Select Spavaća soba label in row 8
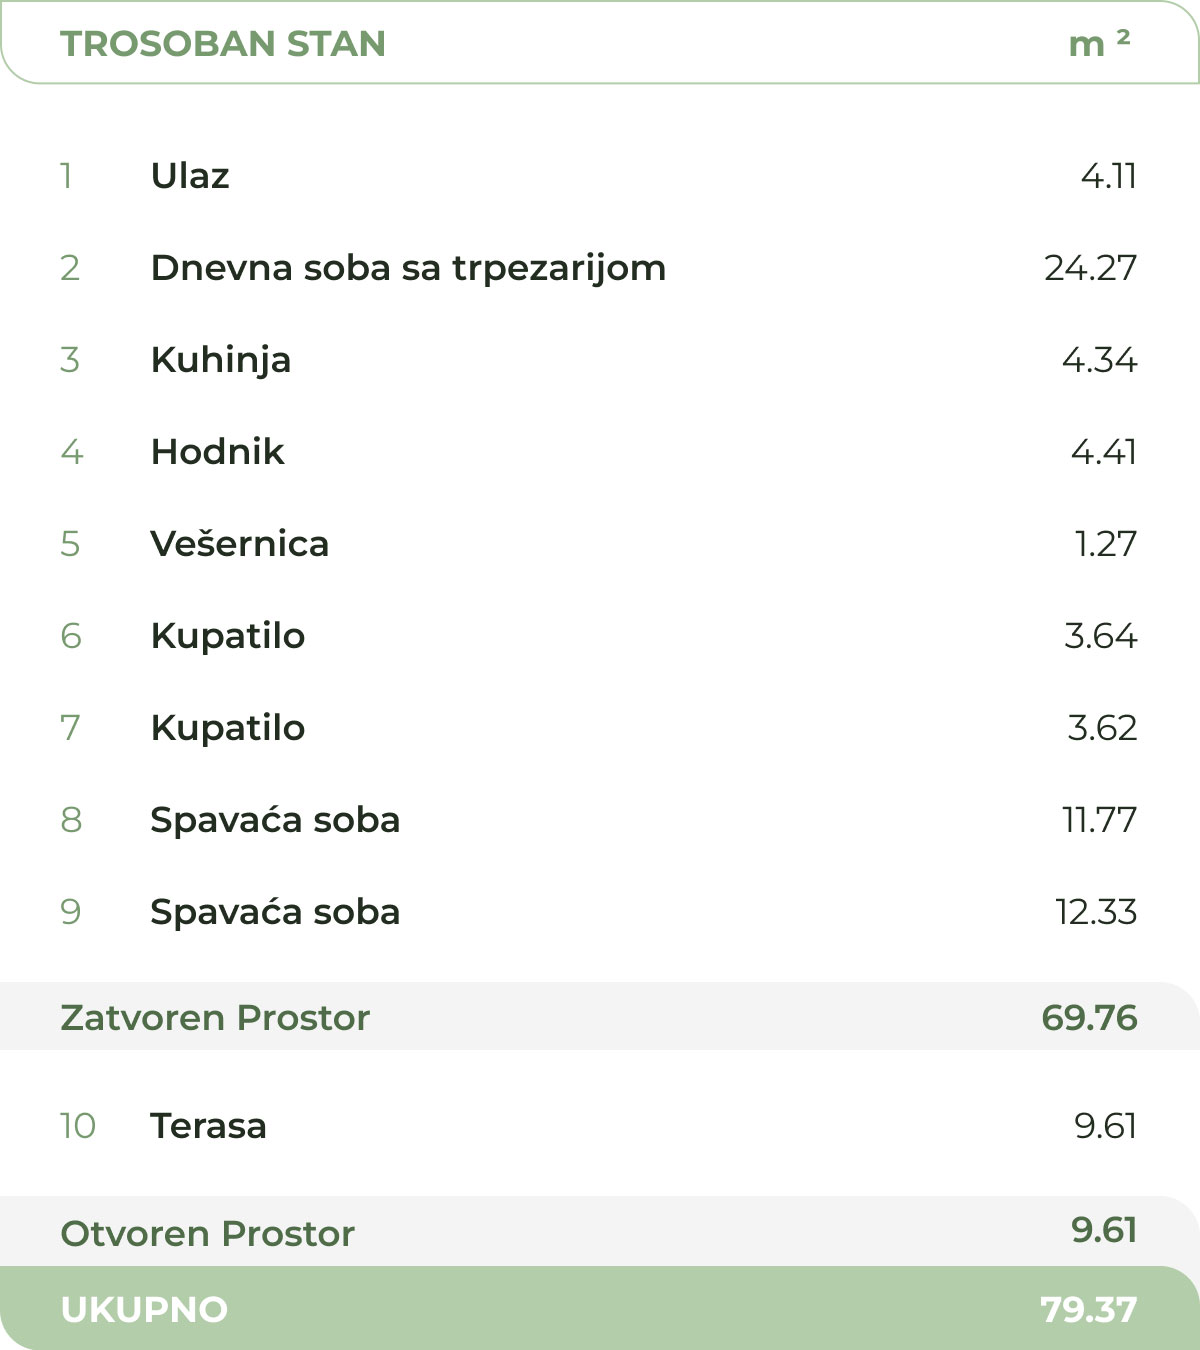Viewport: 1200px width, 1350px height. 275,820
